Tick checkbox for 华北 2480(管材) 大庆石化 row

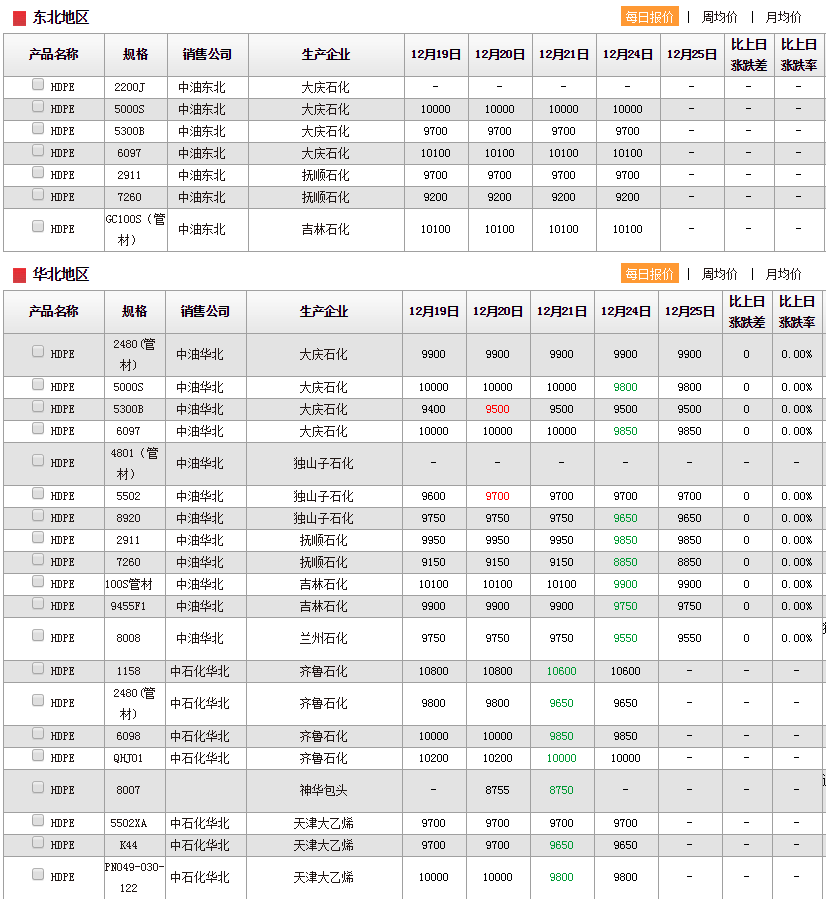(38, 351)
